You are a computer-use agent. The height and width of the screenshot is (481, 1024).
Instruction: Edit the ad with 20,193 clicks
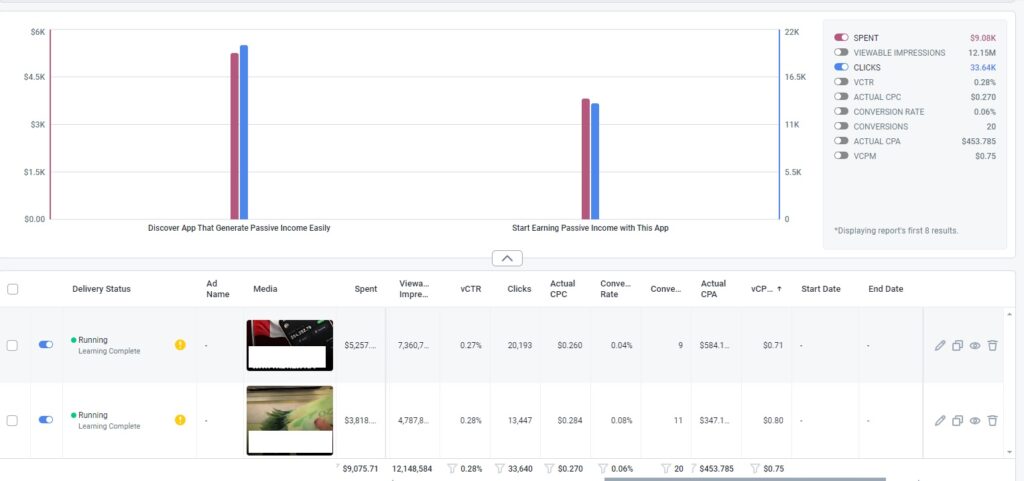940,345
